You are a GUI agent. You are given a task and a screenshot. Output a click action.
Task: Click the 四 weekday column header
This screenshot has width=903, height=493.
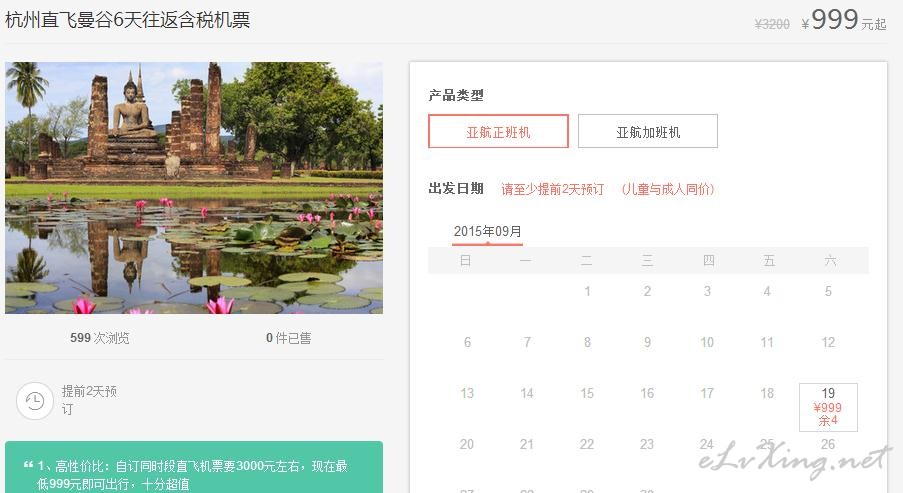coord(709,260)
